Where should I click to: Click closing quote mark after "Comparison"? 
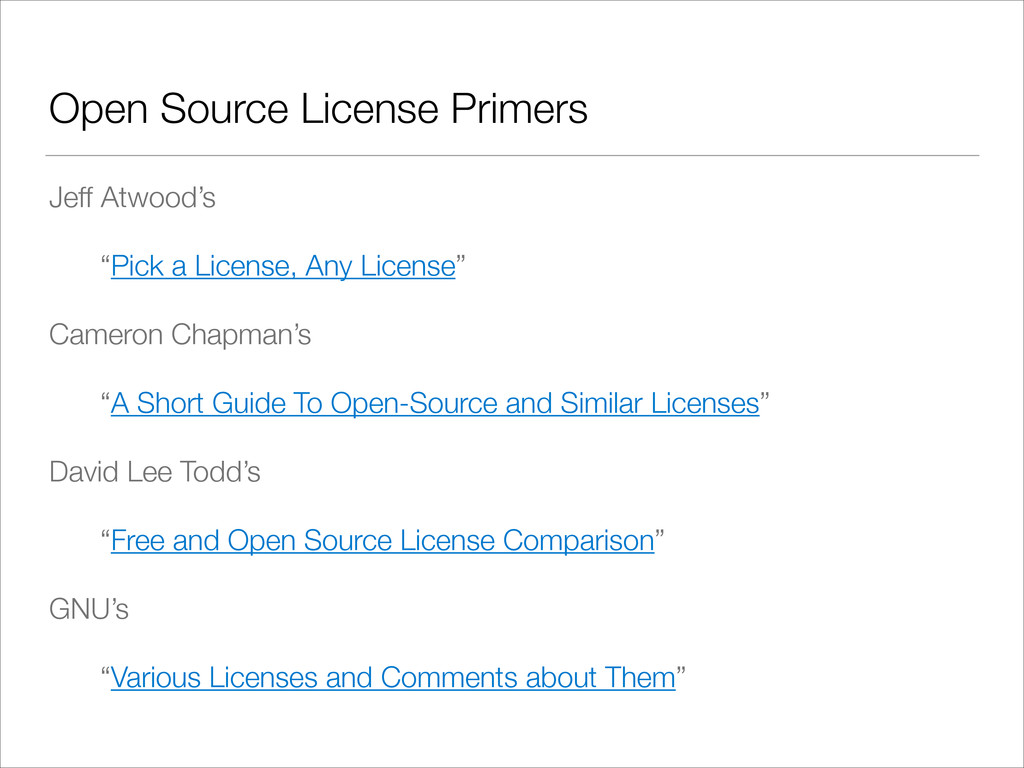click(660, 534)
